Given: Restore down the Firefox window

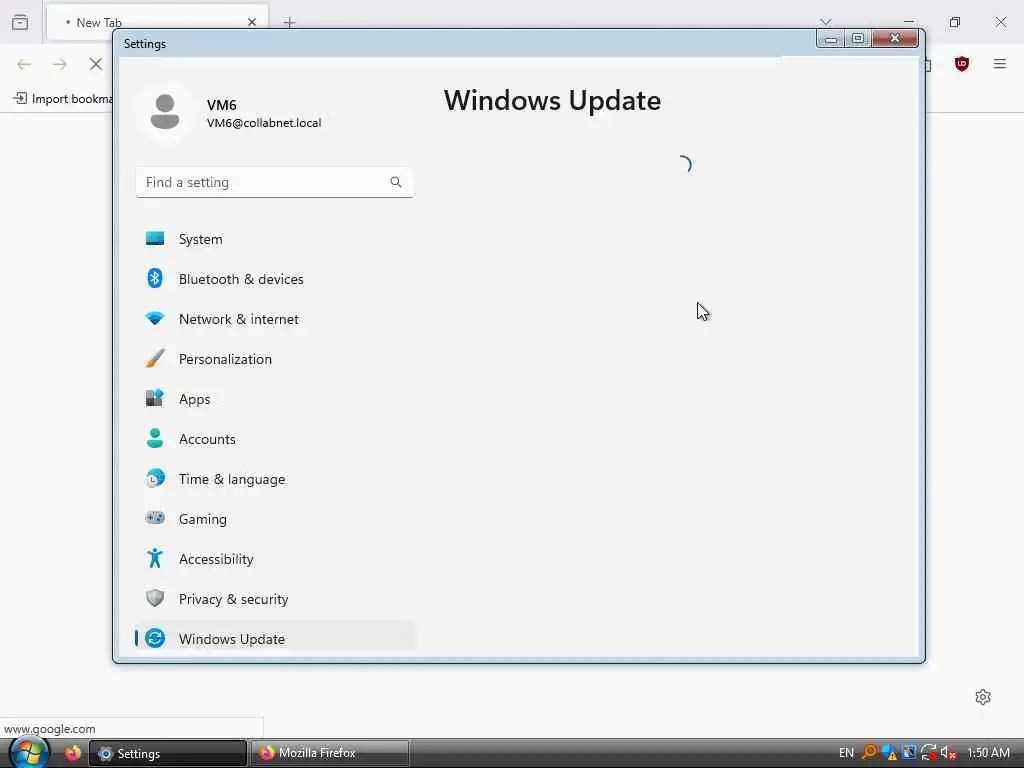Looking at the screenshot, I should tap(955, 22).
